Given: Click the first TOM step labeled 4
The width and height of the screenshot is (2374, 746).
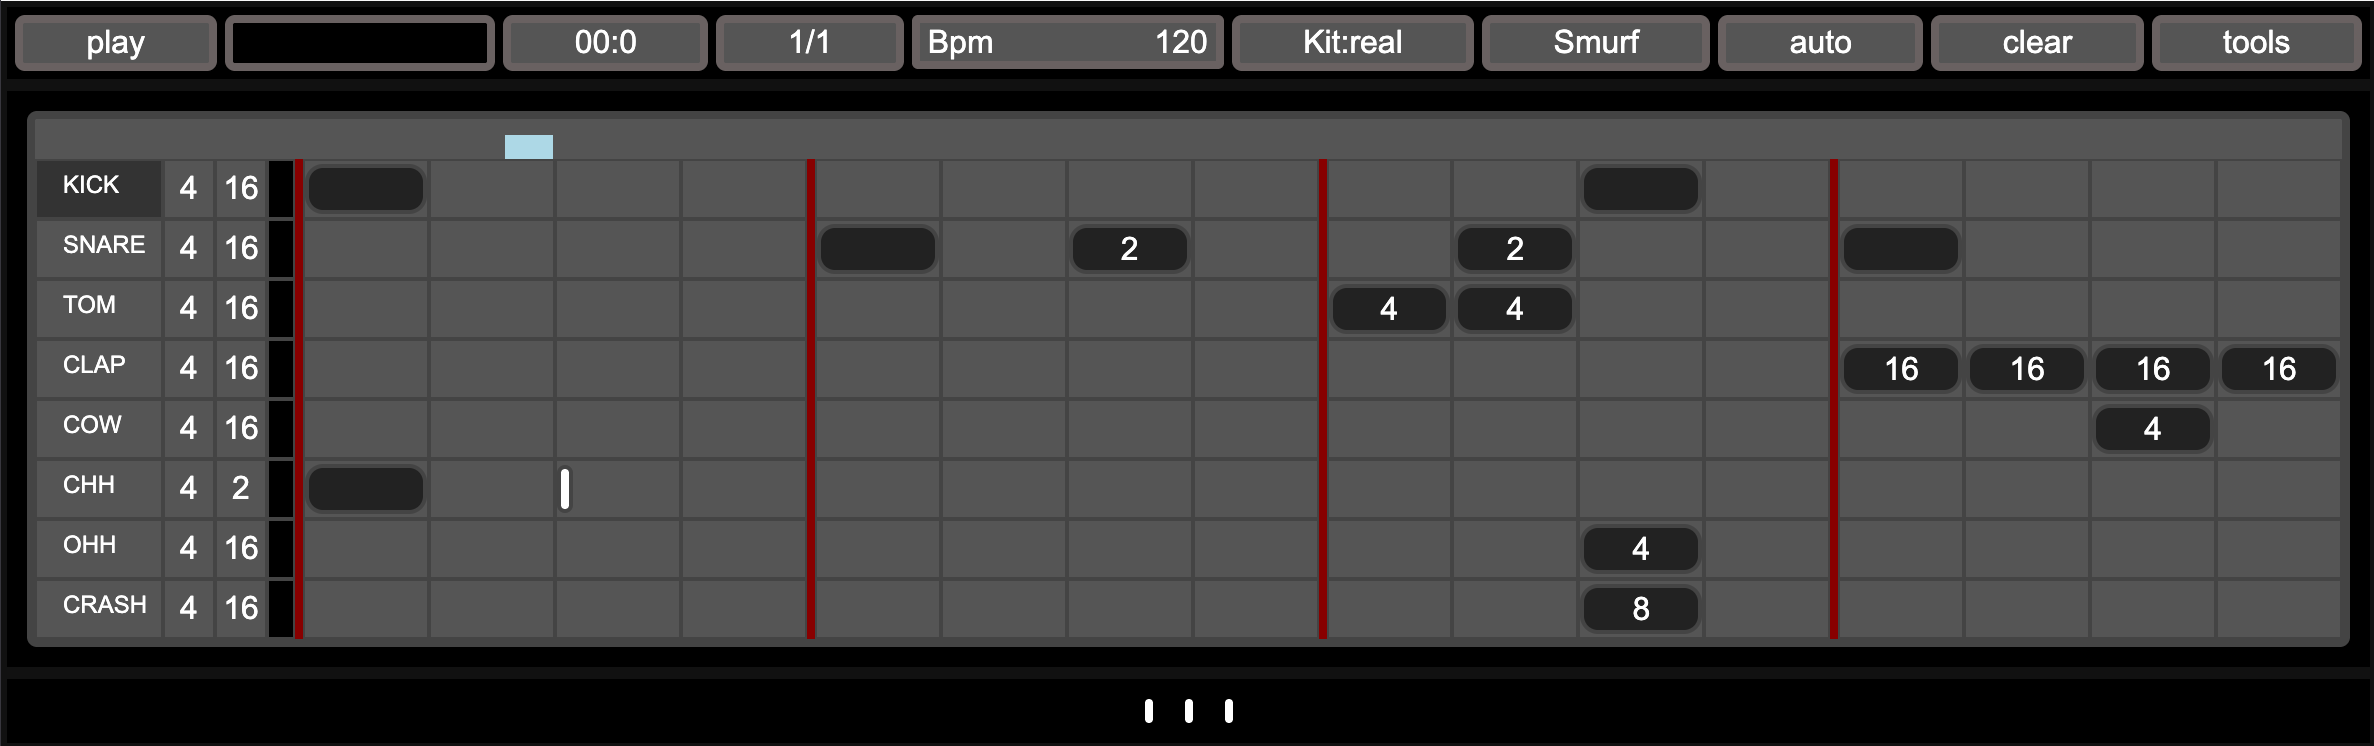Looking at the screenshot, I should [x=1388, y=309].
